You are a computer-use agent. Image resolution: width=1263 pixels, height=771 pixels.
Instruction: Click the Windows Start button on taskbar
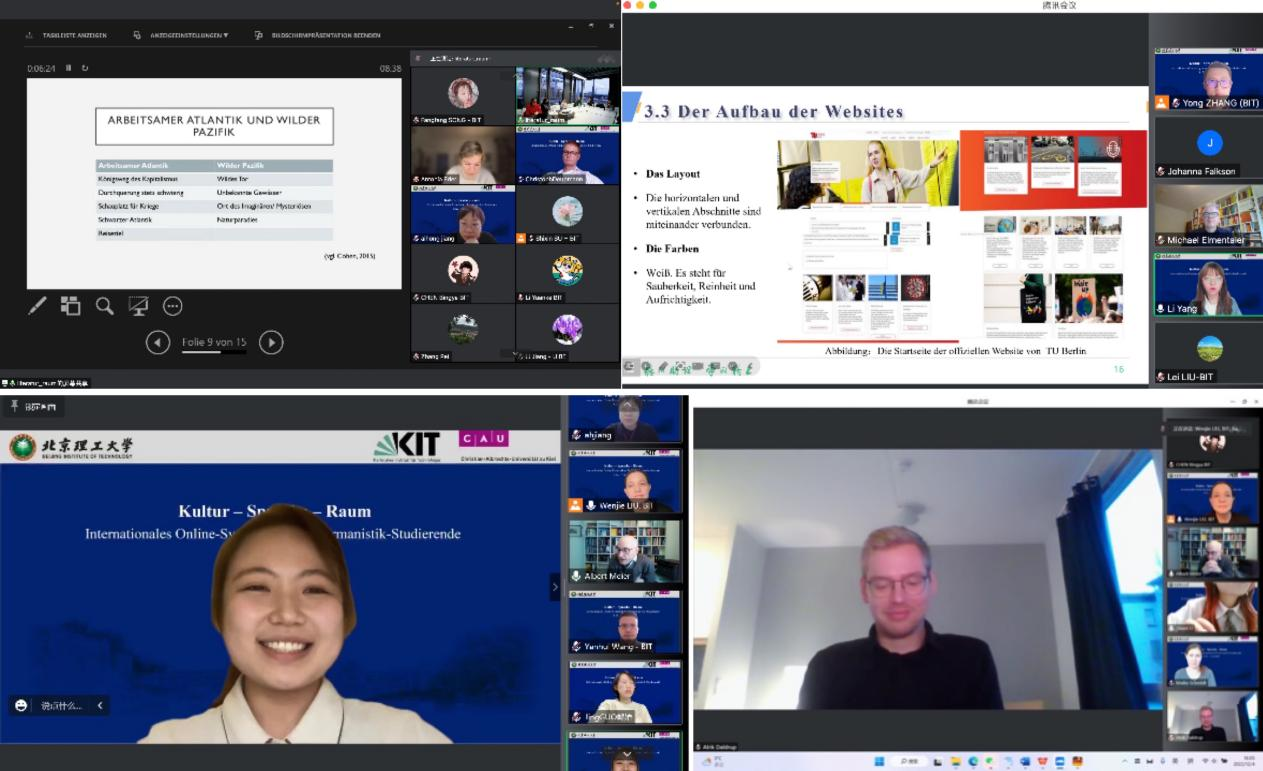point(877,762)
